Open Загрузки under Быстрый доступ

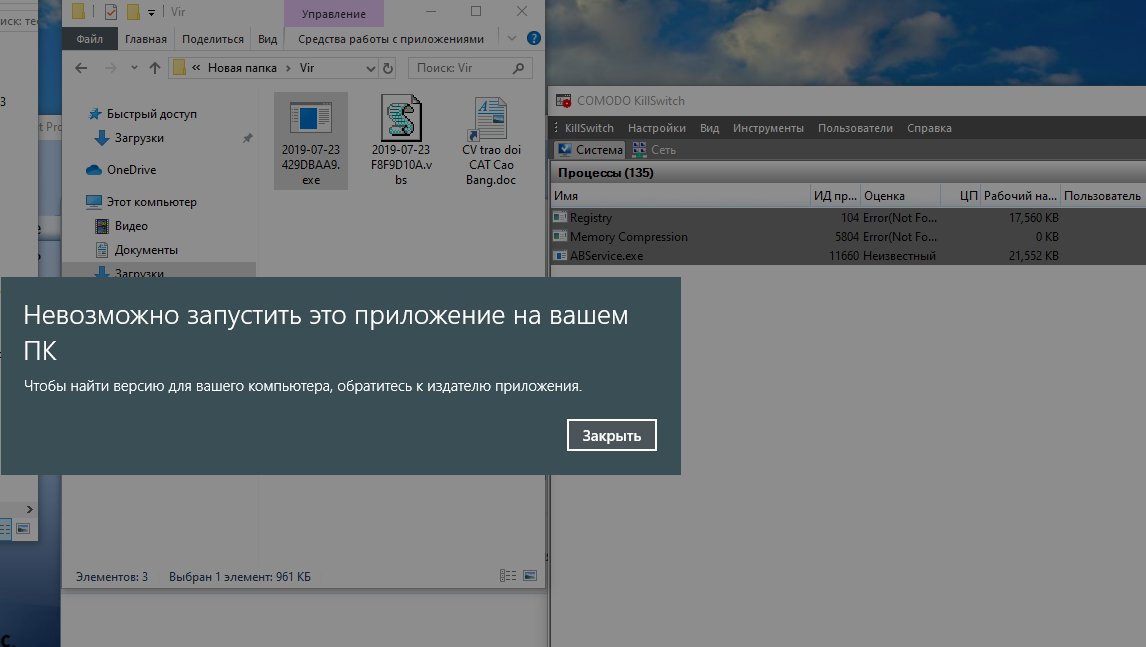click(139, 138)
